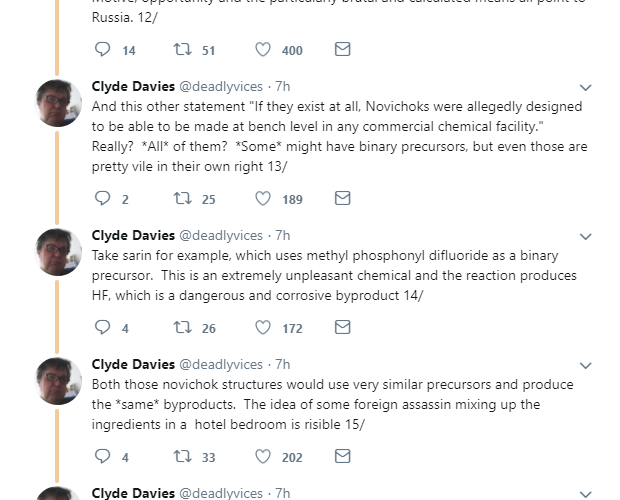620x500 pixels.
Task: Retweet the tweet with 51 retweets
Action: (182, 50)
